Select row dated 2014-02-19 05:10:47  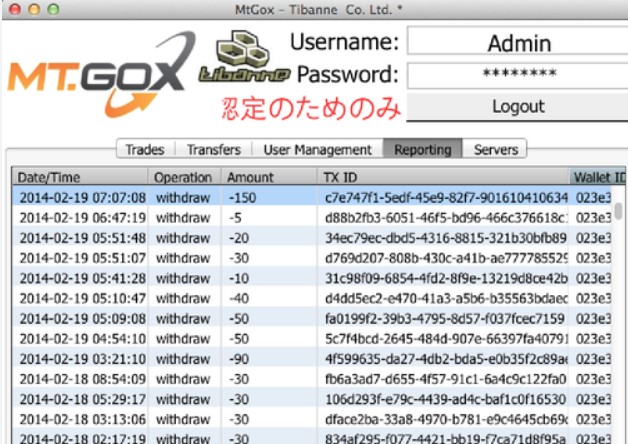312,298
